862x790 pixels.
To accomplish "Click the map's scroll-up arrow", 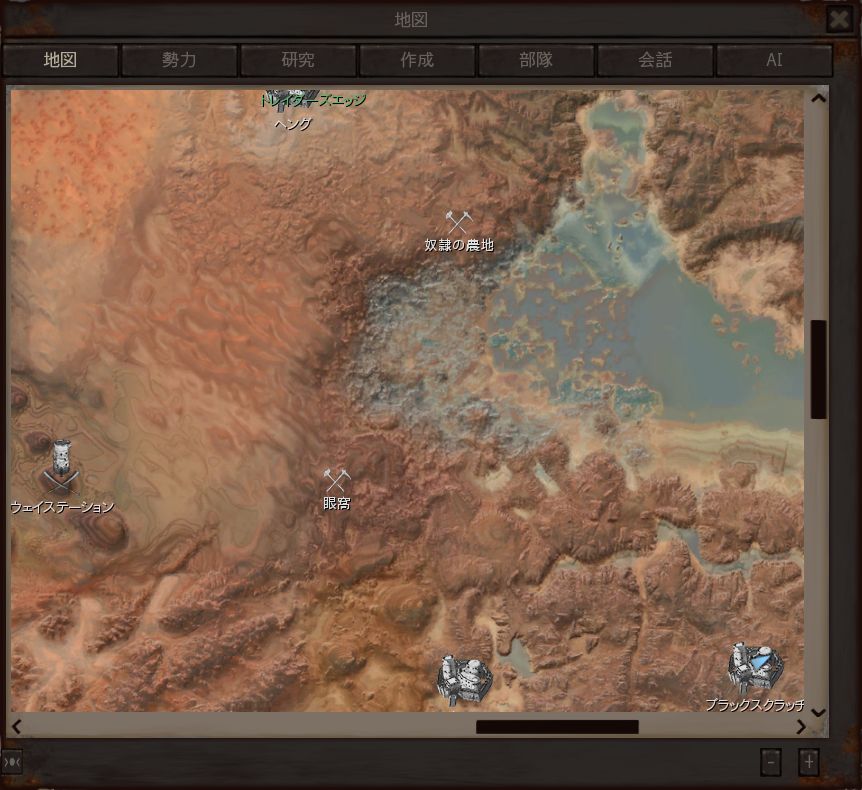I will (818, 98).
